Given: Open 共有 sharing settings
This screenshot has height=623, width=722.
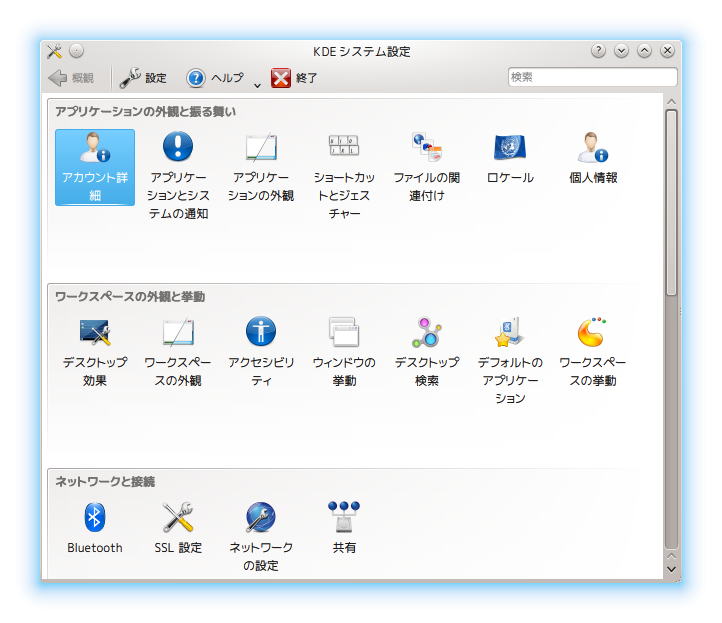Looking at the screenshot, I should click(344, 517).
